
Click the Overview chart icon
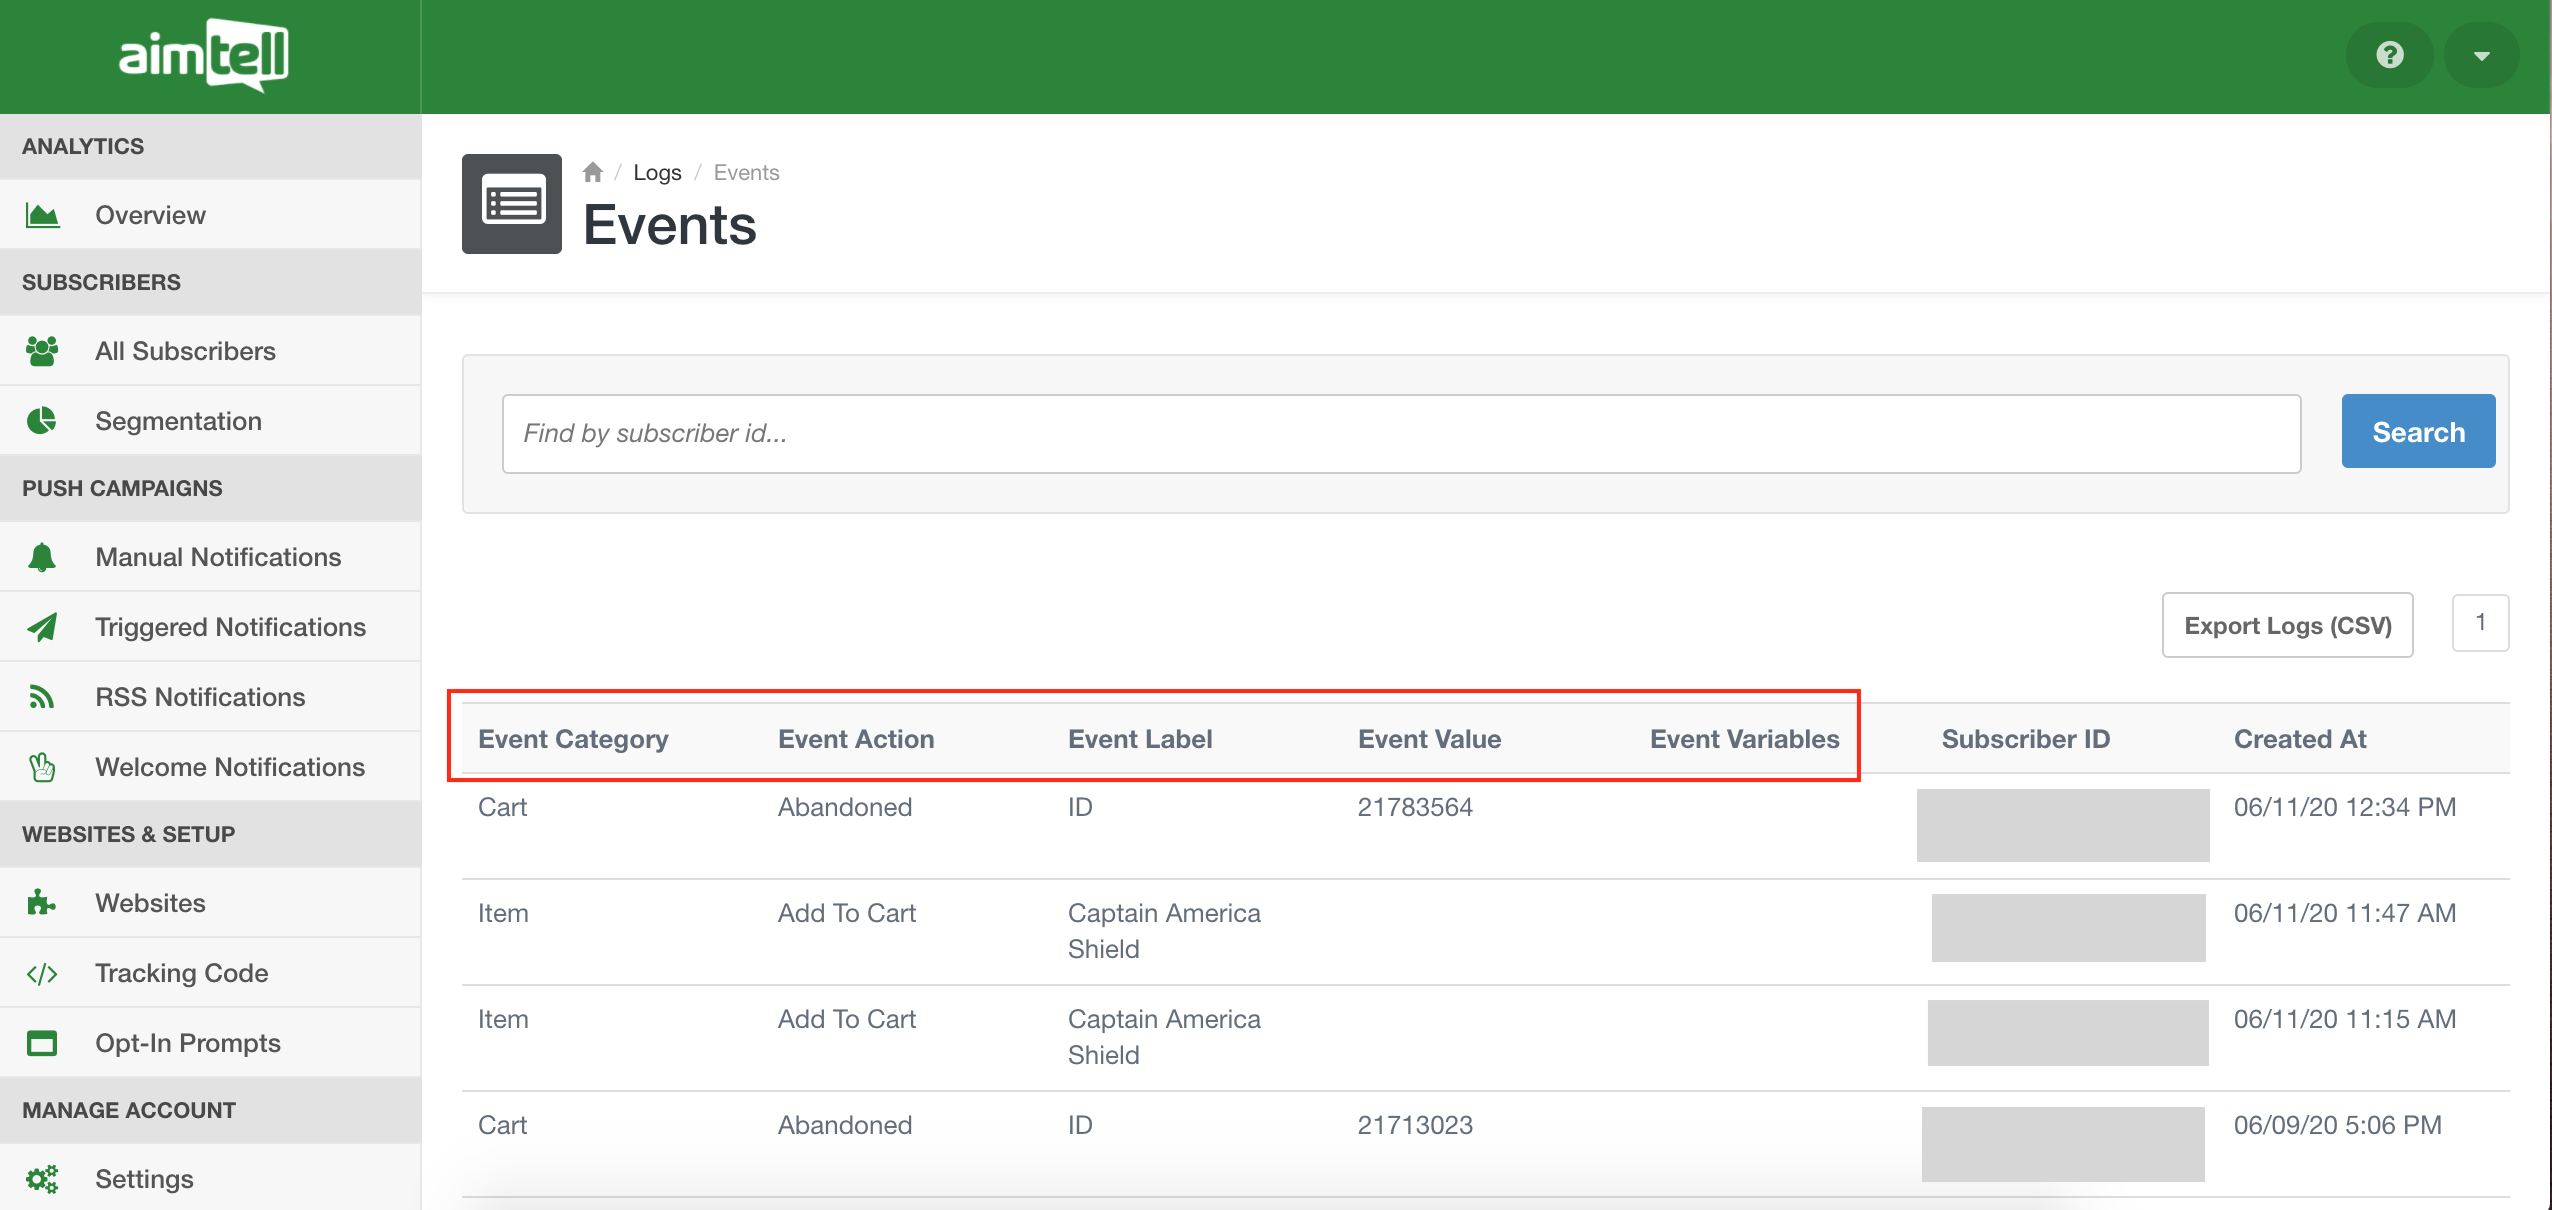point(42,215)
